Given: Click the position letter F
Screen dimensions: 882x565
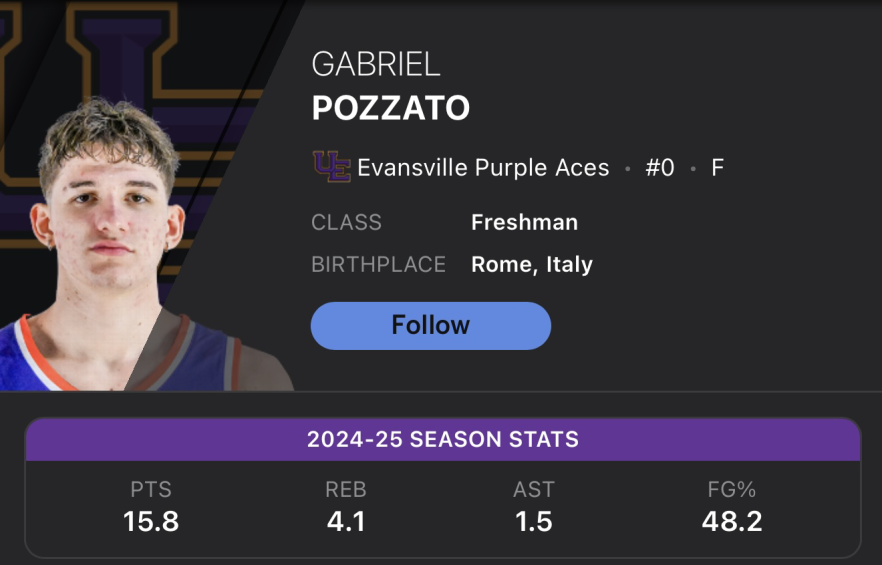Looking at the screenshot, I should coord(717,168).
